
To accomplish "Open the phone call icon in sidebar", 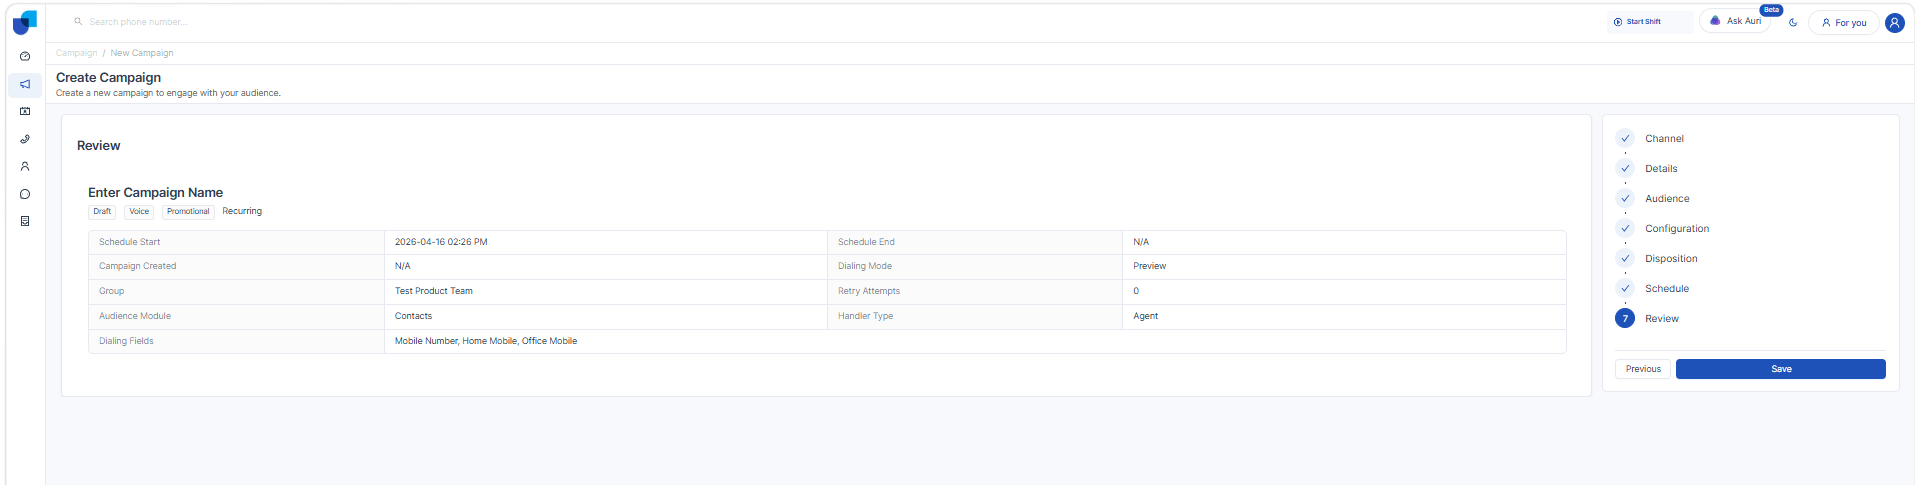I will [25, 139].
